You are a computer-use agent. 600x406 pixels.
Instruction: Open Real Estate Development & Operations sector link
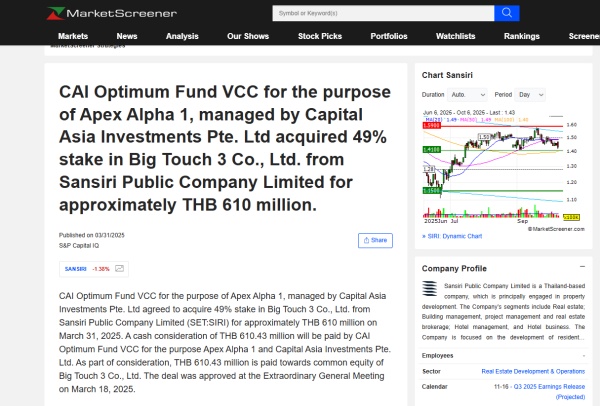tap(532, 370)
